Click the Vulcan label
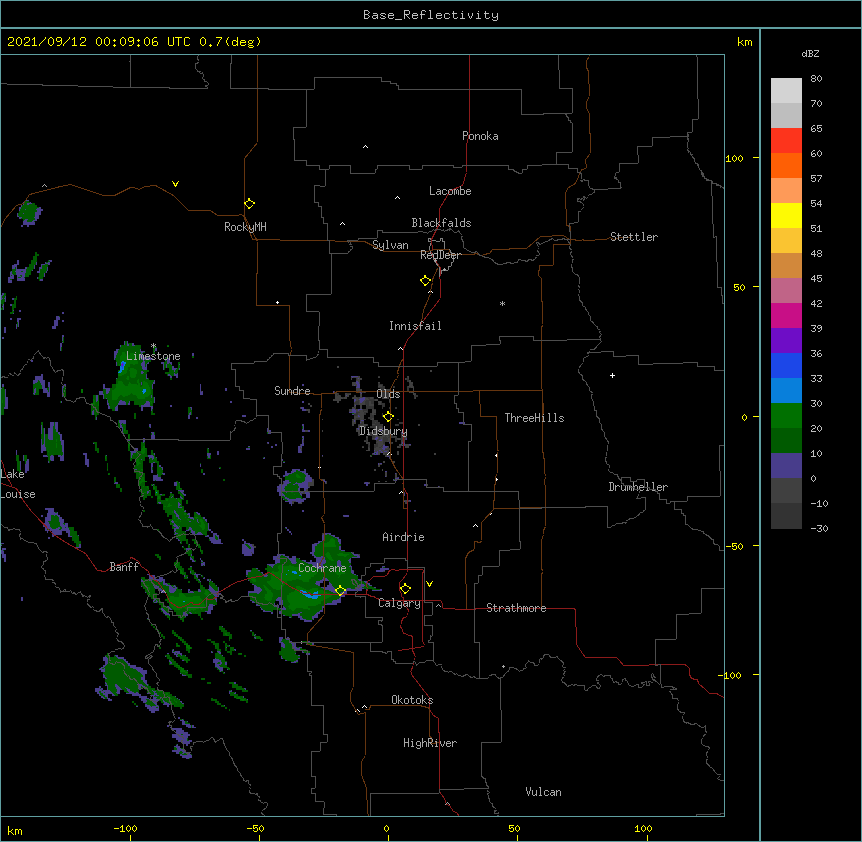The height and width of the screenshot is (842, 862). [x=543, y=792]
